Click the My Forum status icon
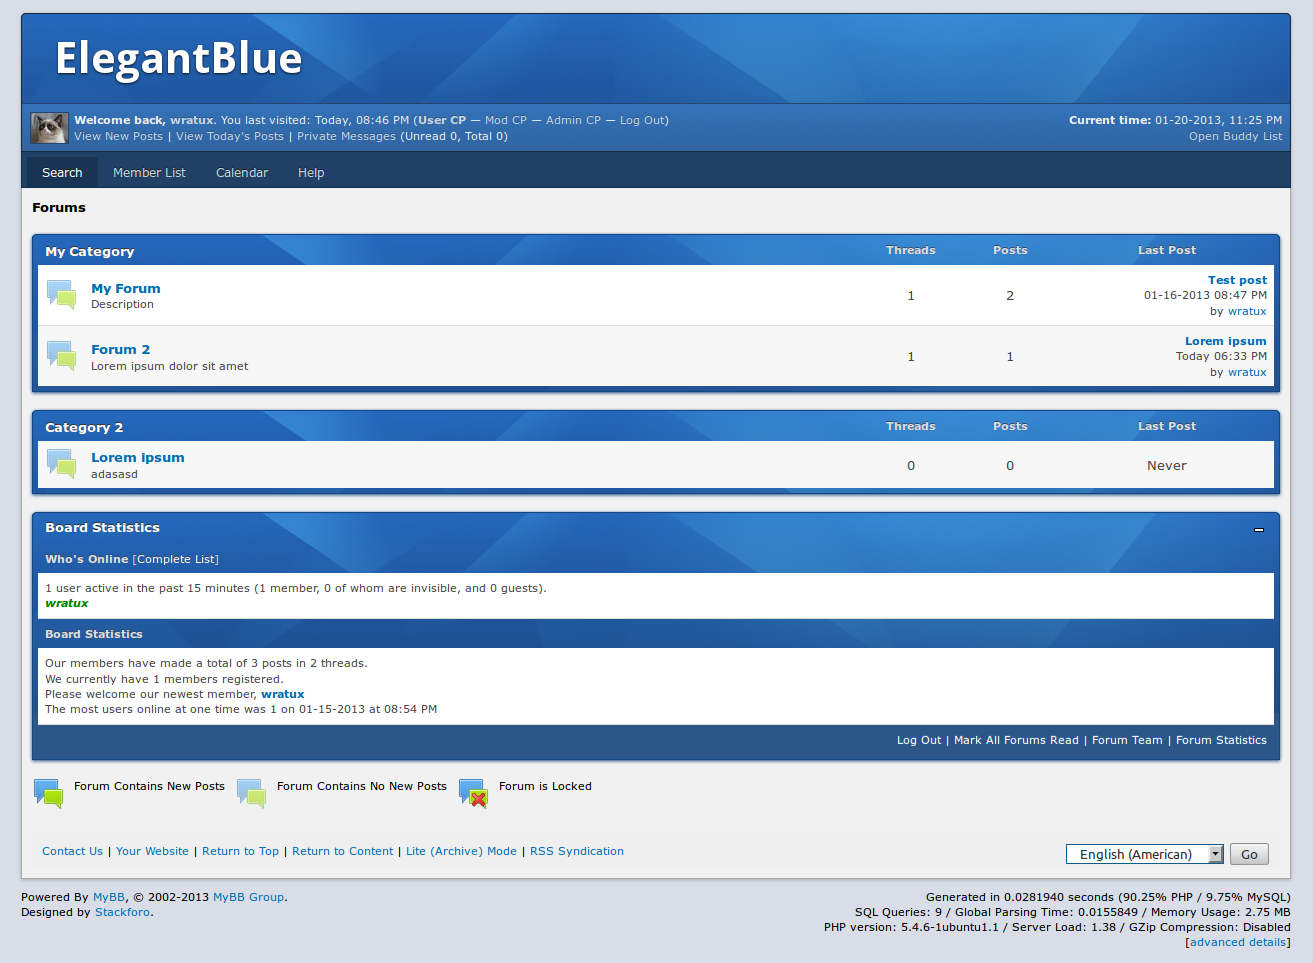This screenshot has width=1313, height=963. [61, 295]
